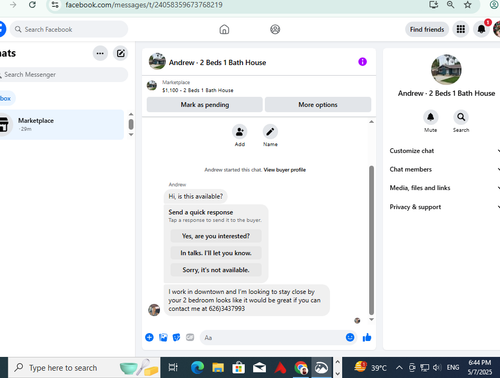The width and height of the screenshot is (500, 378).
Task: Open the volume control in system tray
Action: point(437,368)
